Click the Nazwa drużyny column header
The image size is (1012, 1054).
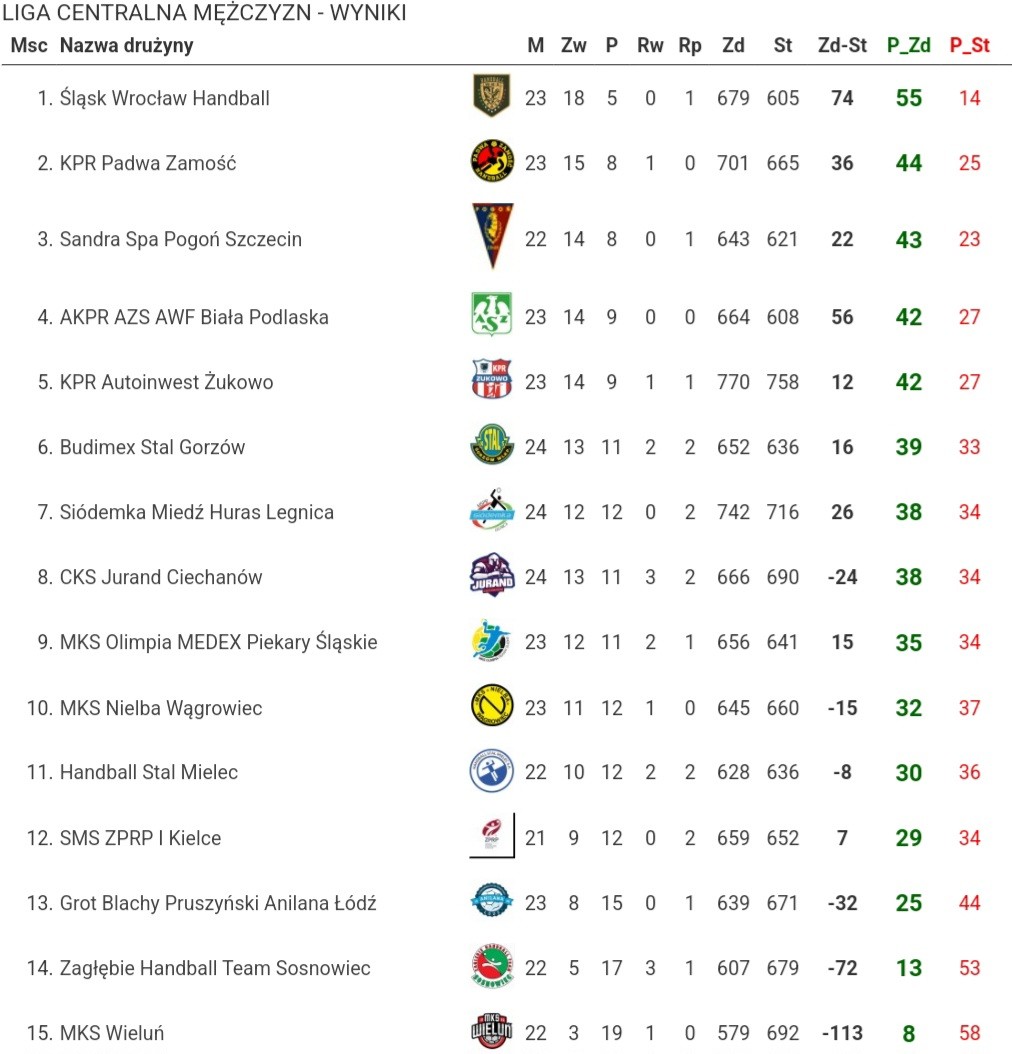[126, 45]
